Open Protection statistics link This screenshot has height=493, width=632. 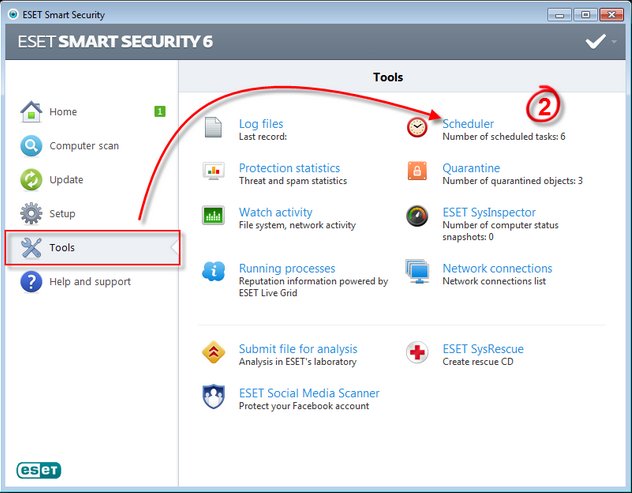tap(289, 168)
